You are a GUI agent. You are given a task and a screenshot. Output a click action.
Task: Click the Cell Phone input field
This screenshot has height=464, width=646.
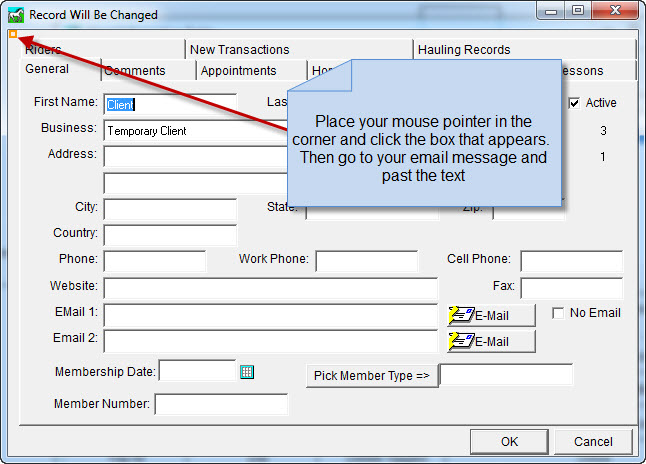tap(572, 261)
